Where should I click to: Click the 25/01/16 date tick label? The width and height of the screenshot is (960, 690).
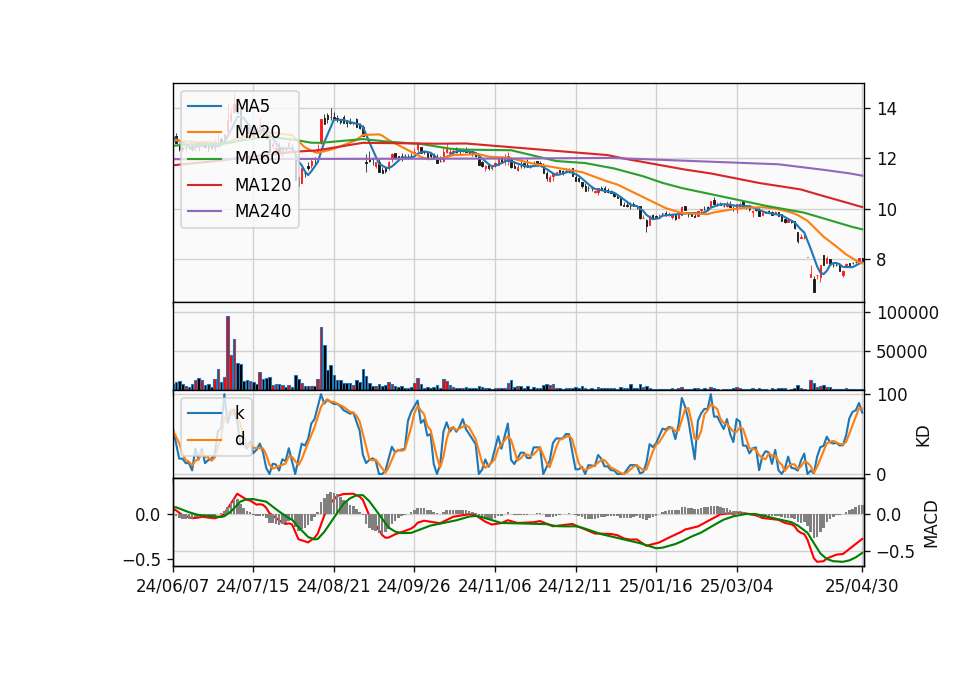click(656, 586)
